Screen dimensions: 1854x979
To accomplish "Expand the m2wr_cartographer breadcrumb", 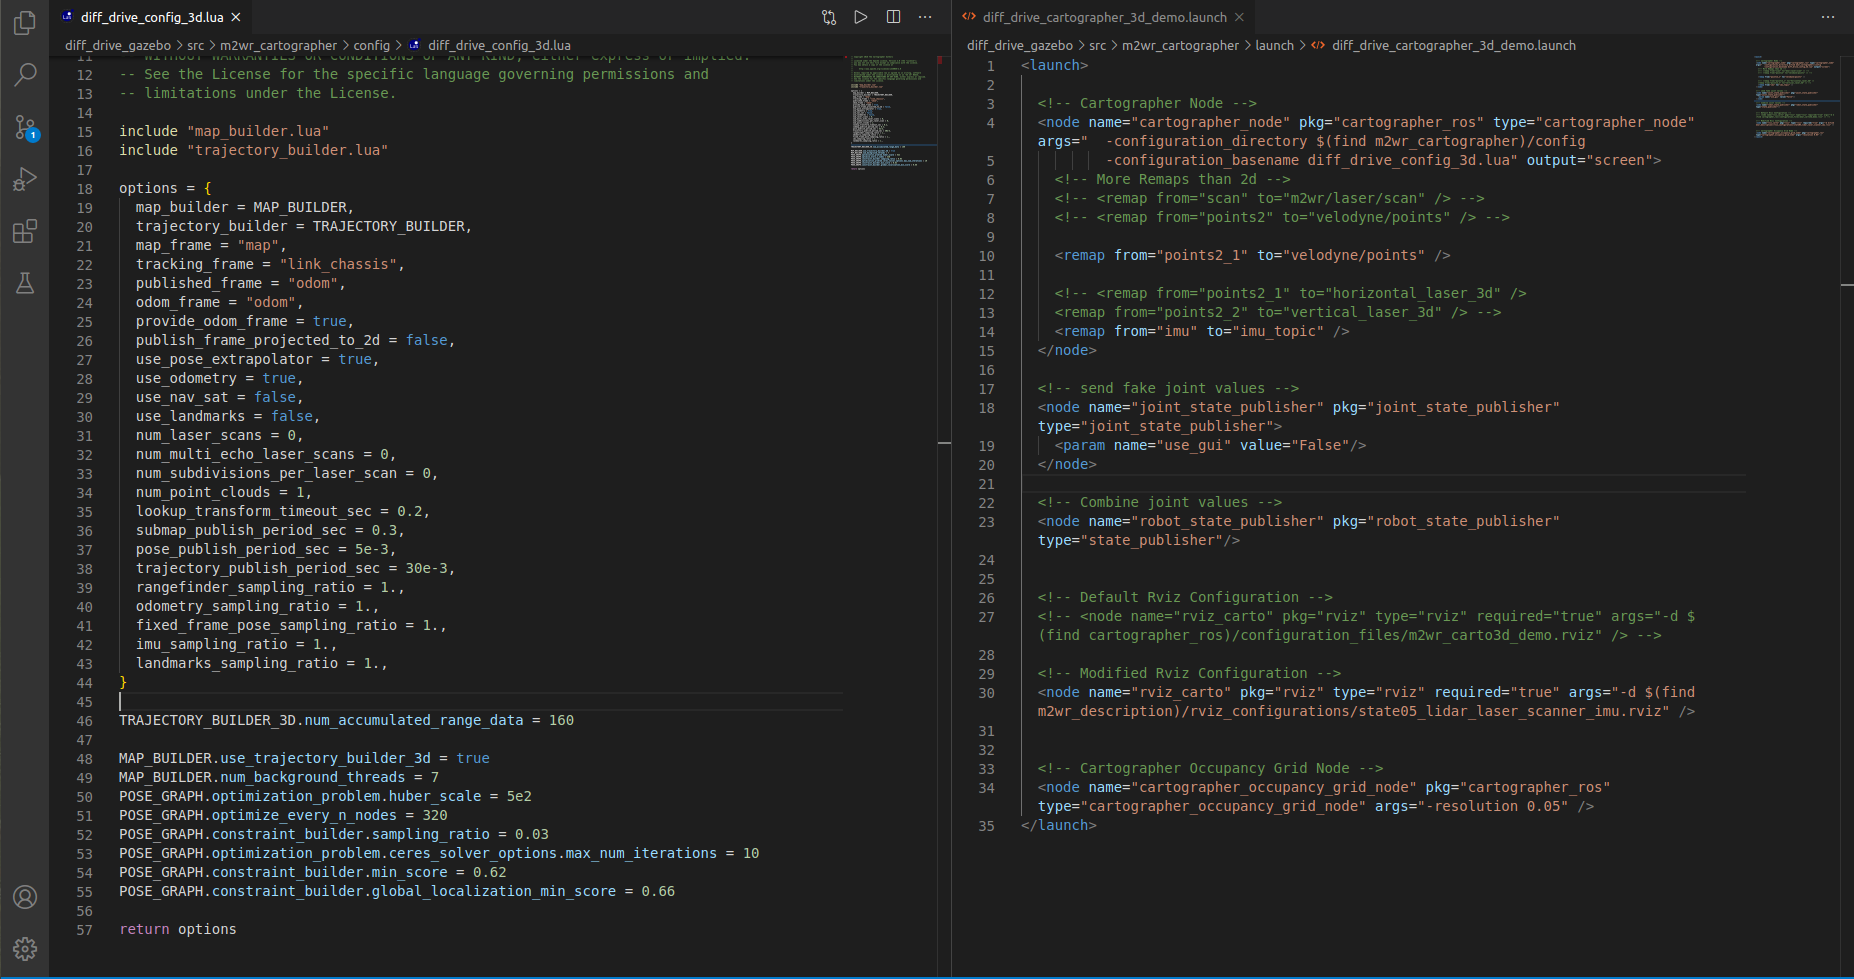I will coord(278,45).
